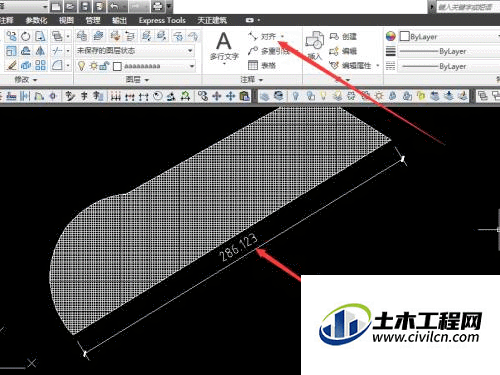Image resolution: width=500 pixels, height=375 pixels.
Task: Toggle the layer freeze sun icon in layer list
Action: (x=94, y=66)
